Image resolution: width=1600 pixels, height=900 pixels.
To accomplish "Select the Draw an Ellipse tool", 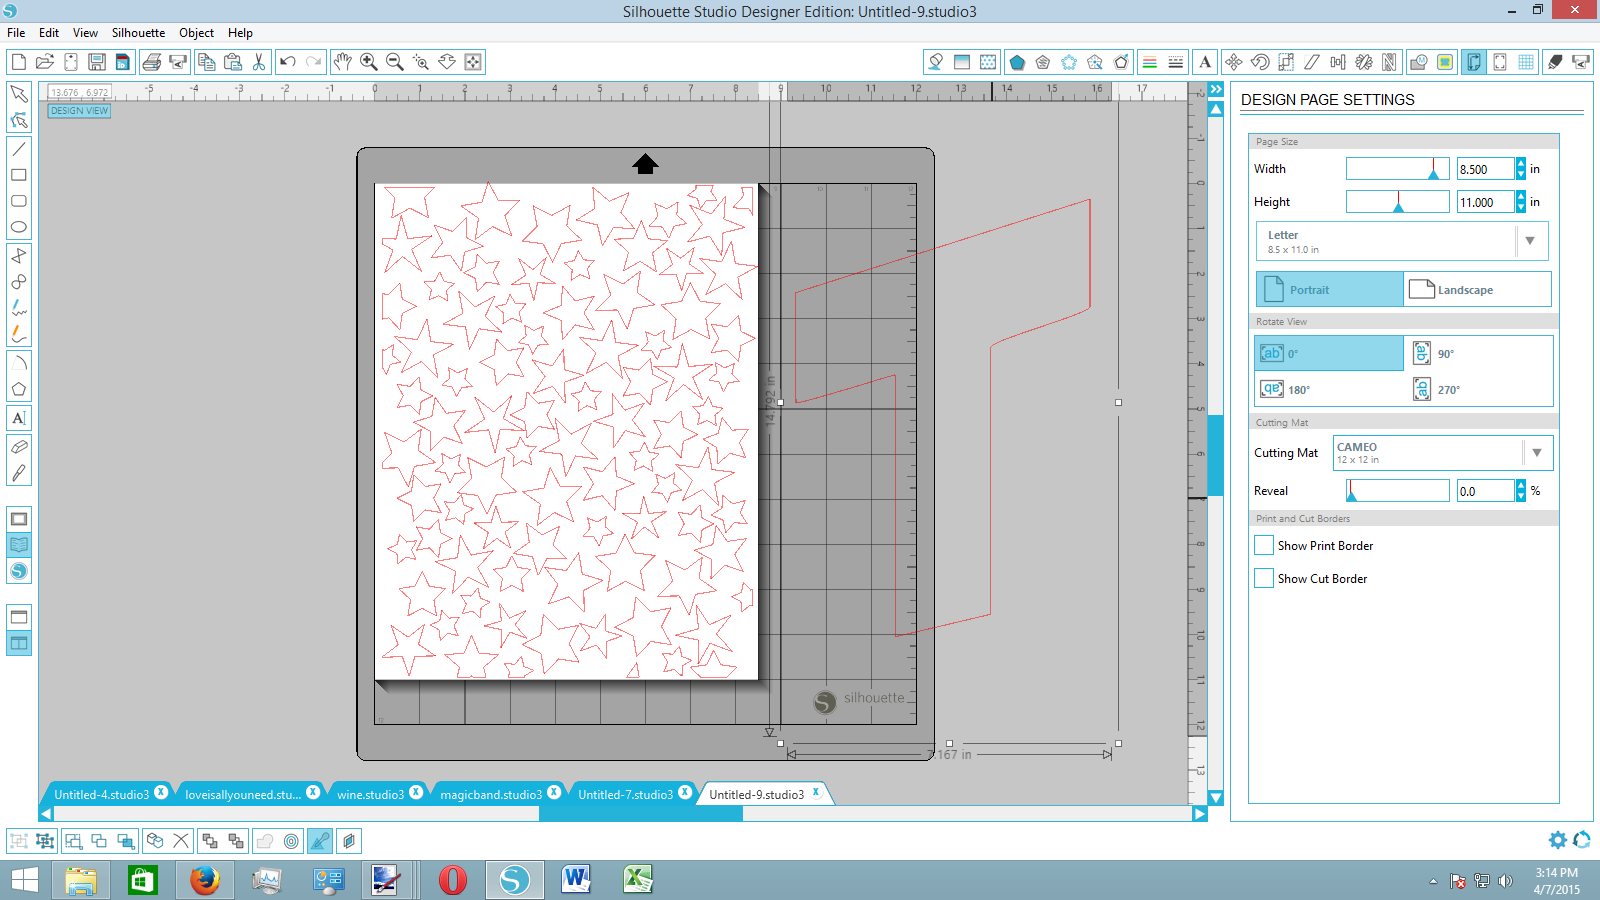I will point(19,227).
